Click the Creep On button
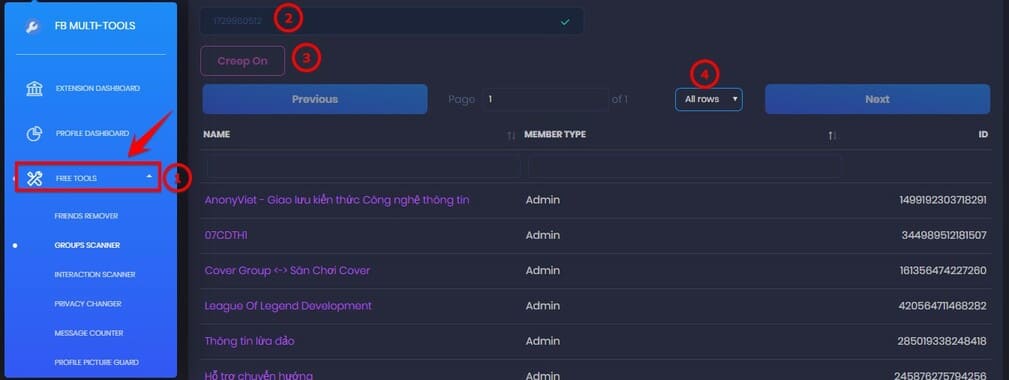This screenshot has width=1009, height=380. click(243, 61)
